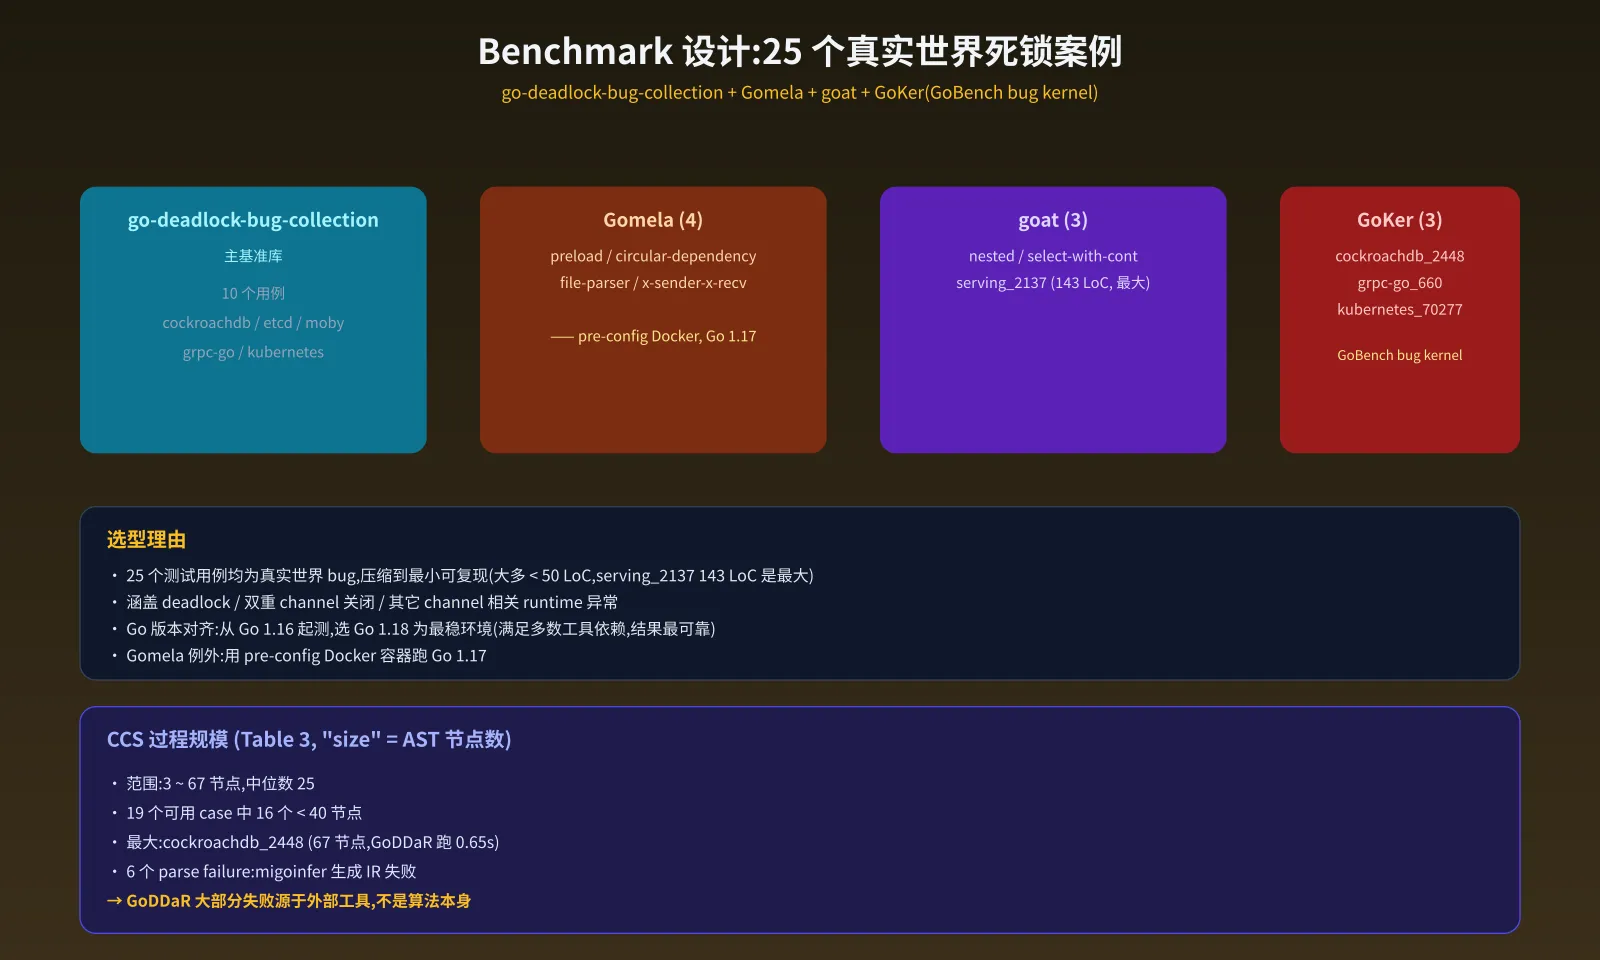The width and height of the screenshot is (1600, 960).
Task: Click the bullet about 25 个测试用例 being real-world bugs
Action: pyautogui.click(x=462, y=576)
